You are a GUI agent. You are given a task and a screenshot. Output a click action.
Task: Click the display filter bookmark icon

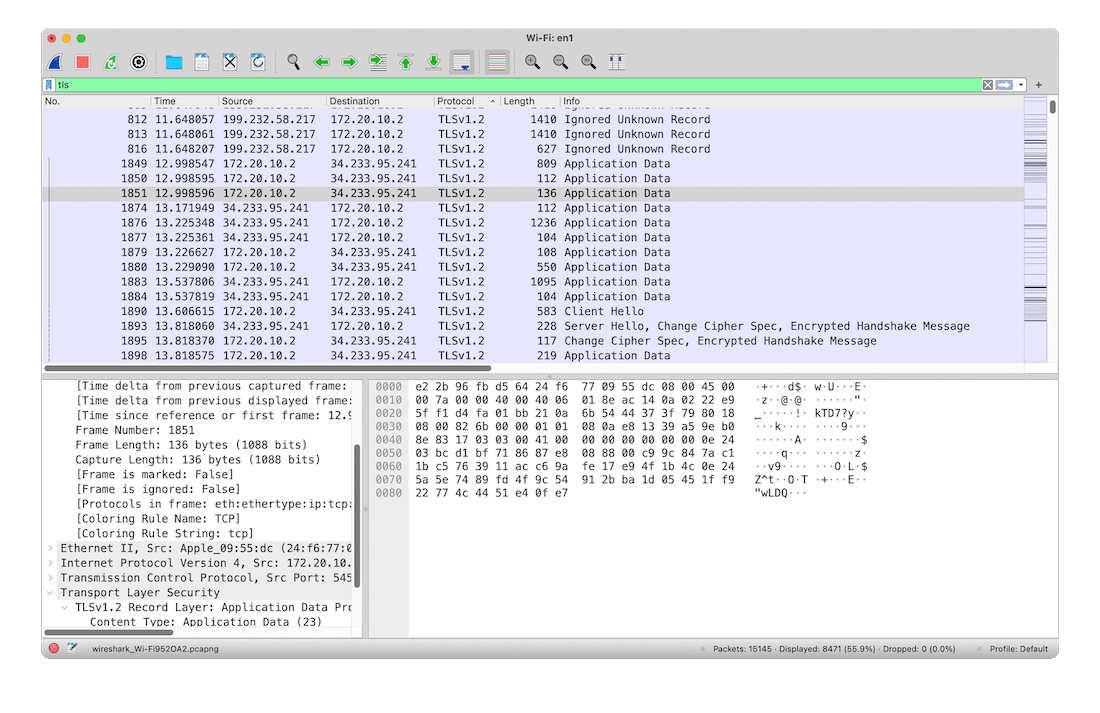coord(50,84)
